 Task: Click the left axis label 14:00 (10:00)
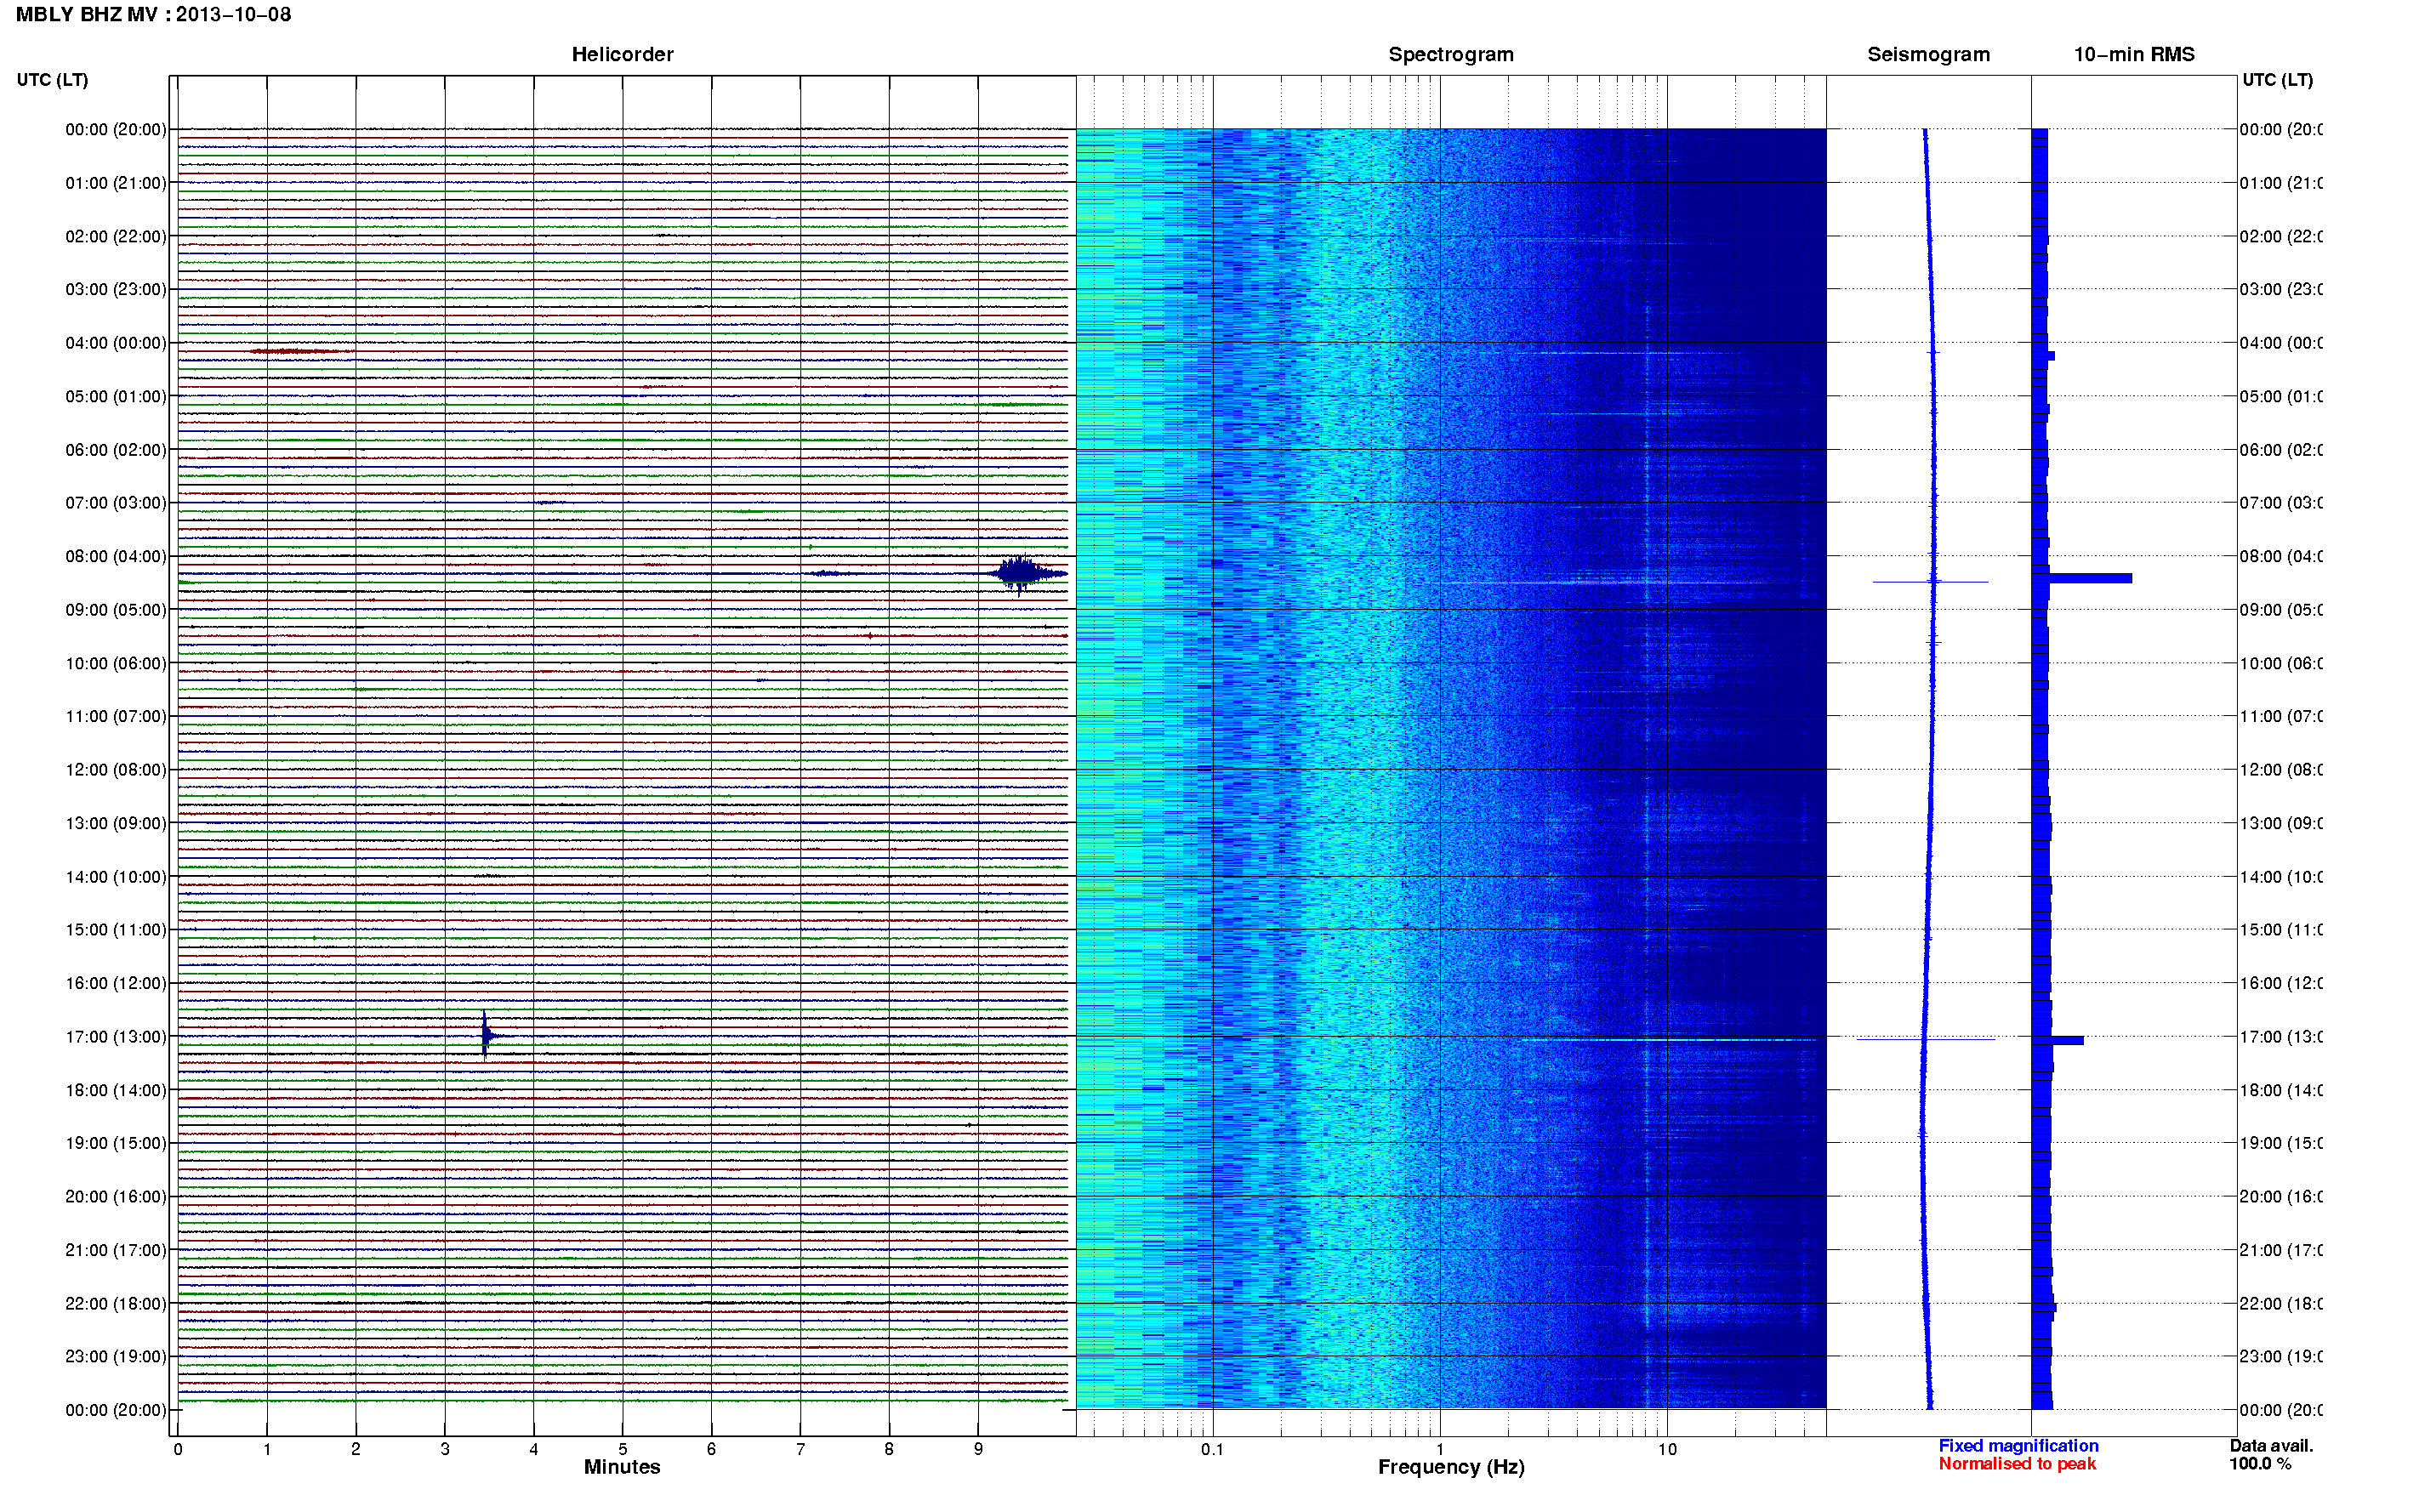point(115,877)
